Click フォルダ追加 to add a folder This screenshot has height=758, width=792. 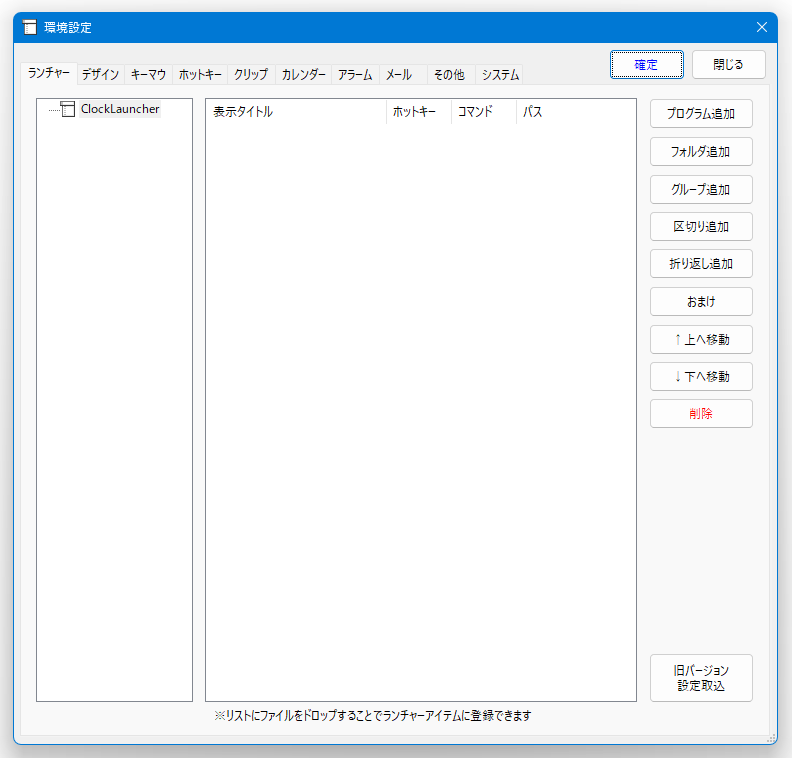coord(701,151)
